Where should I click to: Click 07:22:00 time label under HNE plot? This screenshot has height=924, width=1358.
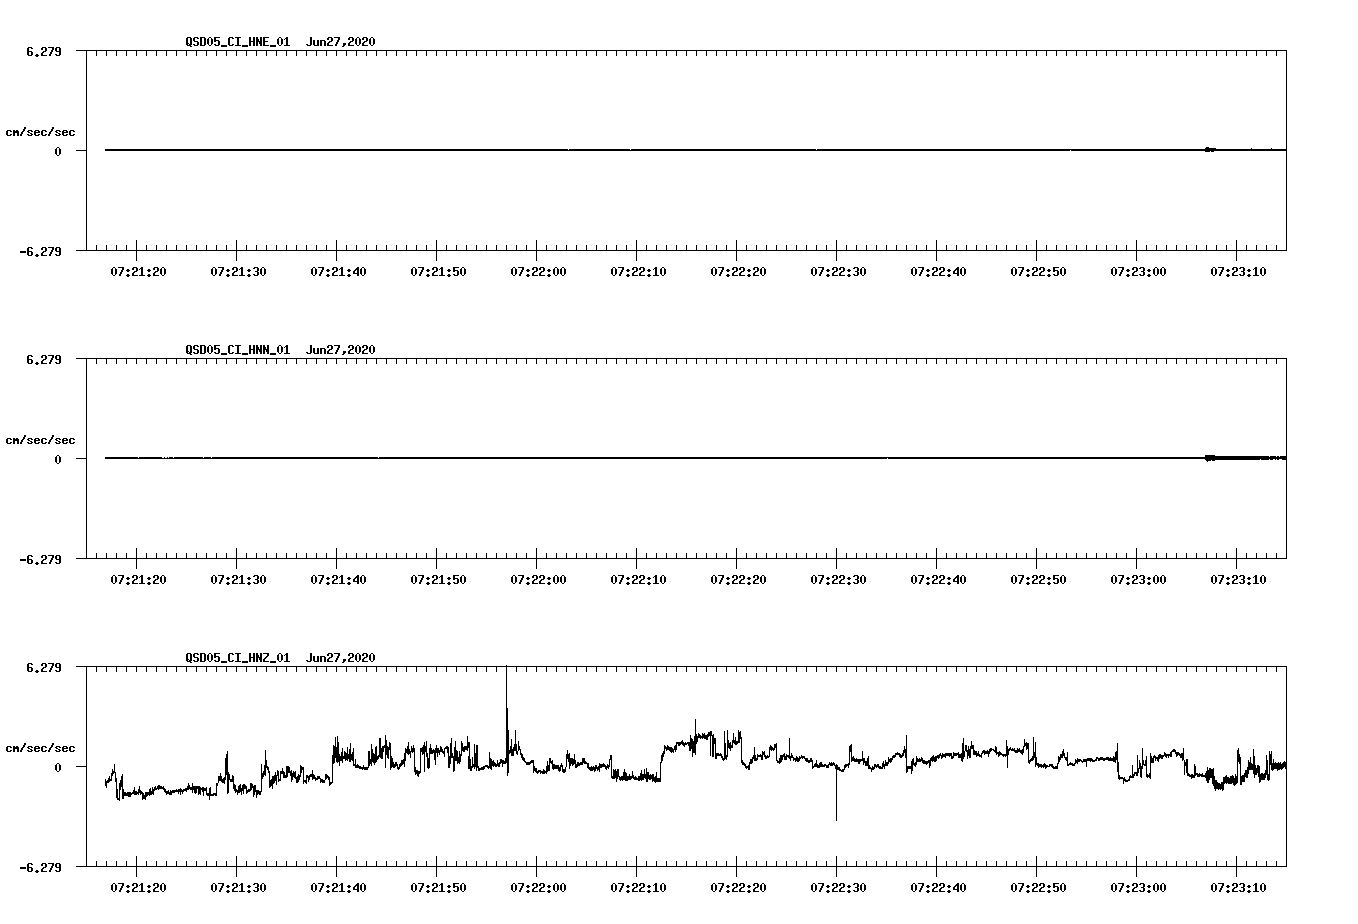pyautogui.click(x=538, y=271)
